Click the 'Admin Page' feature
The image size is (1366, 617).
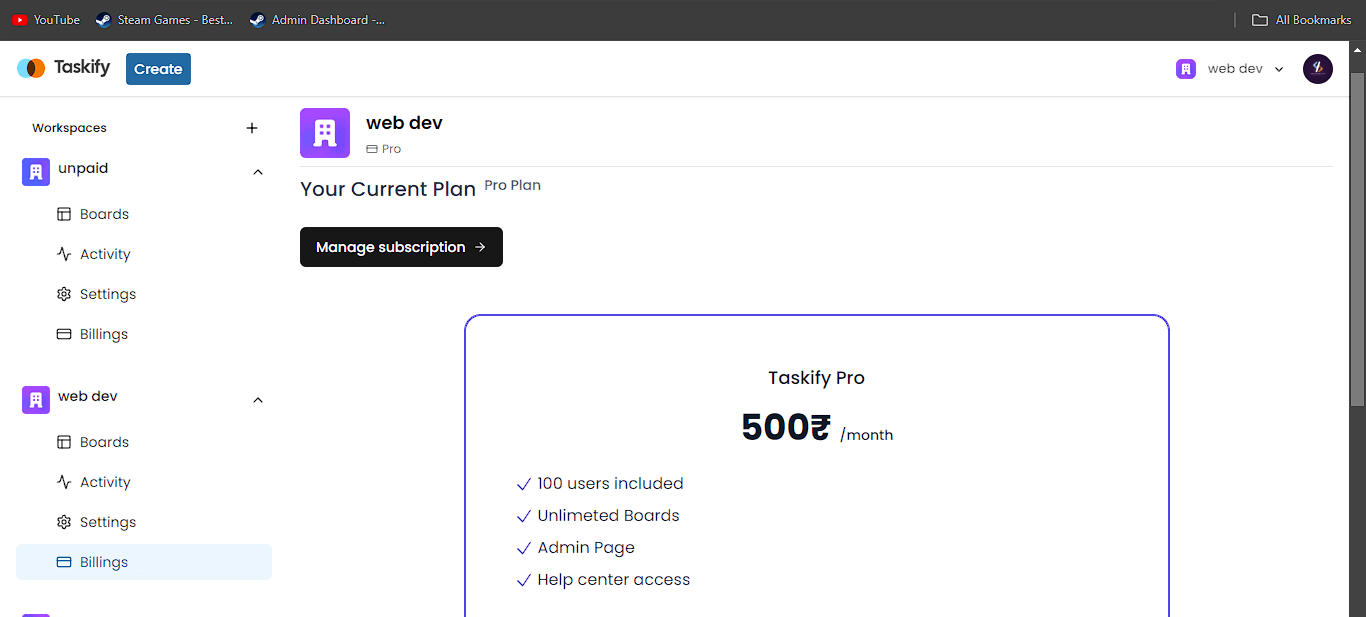[x=586, y=548]
